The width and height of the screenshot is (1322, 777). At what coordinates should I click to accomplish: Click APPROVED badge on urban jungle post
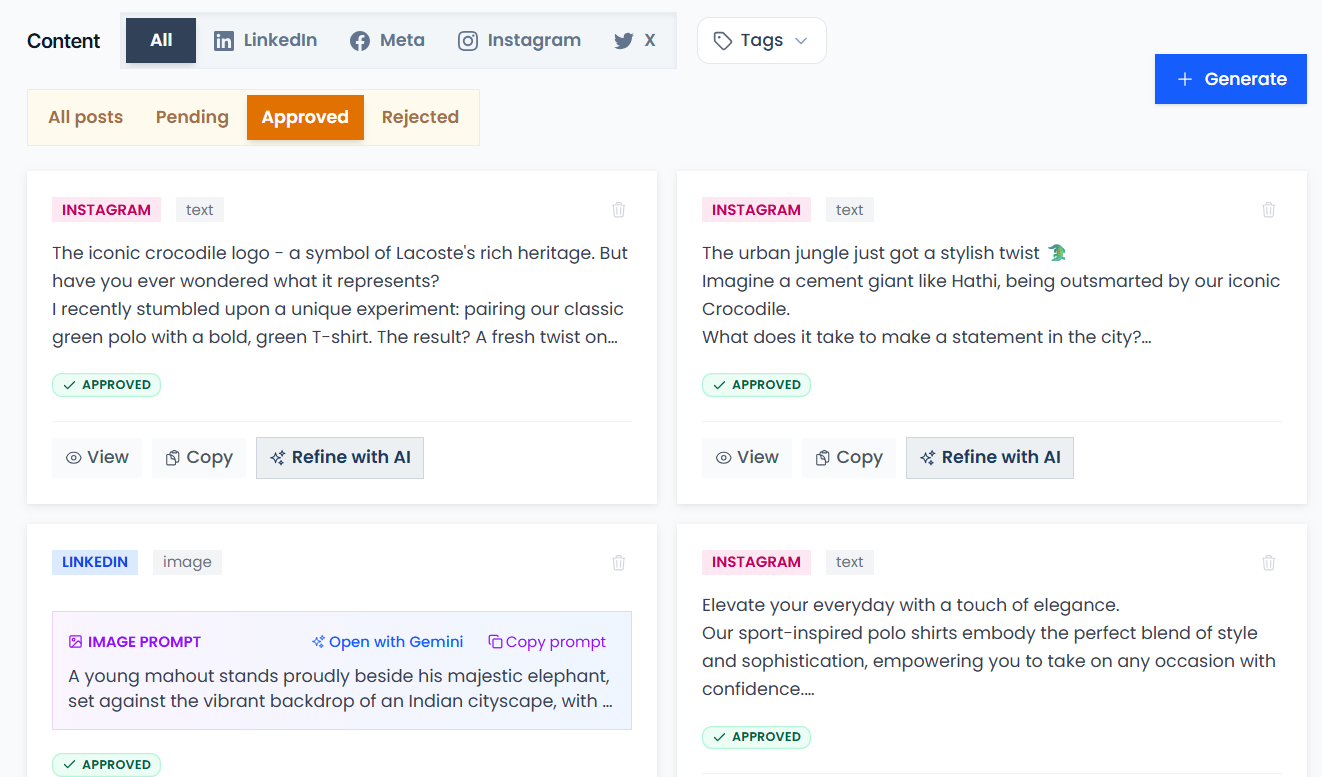pyautogui.click(x=756, y=385)
